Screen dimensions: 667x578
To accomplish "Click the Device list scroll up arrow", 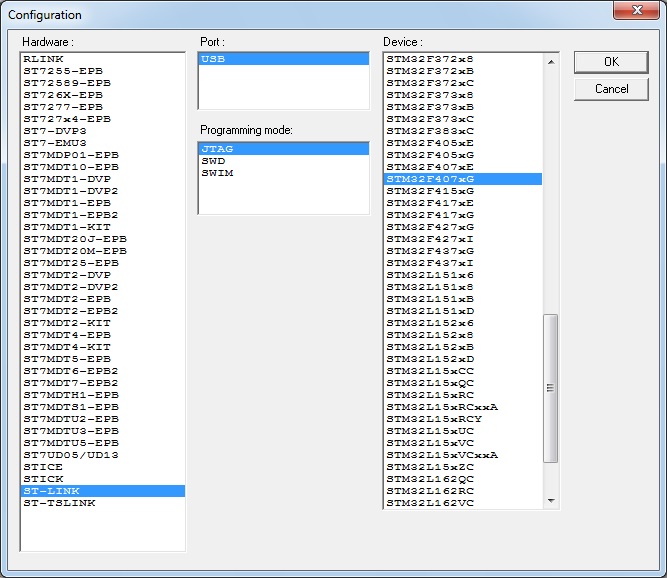I will (x=551, y=62).
